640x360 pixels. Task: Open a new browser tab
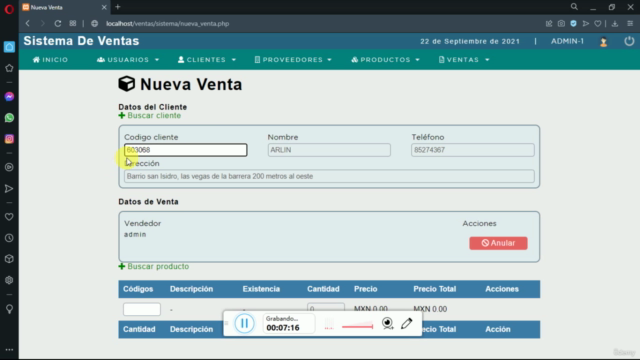[x=118, y=7]
